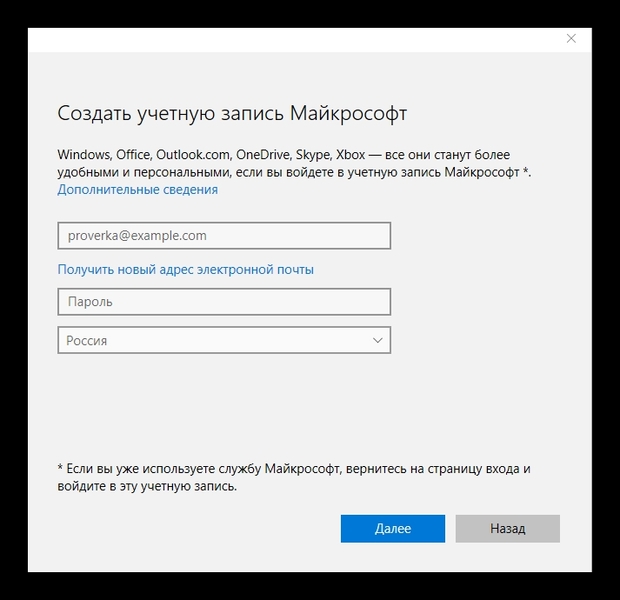Click the Назад button
The height and width of the screenshot is (600, 620).
point(508,528)
